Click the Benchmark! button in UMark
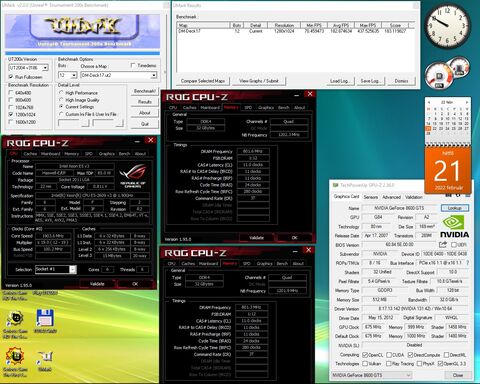The height and width of the screenshot is (384, 480). pyautogui.click(x=145, y=91)
